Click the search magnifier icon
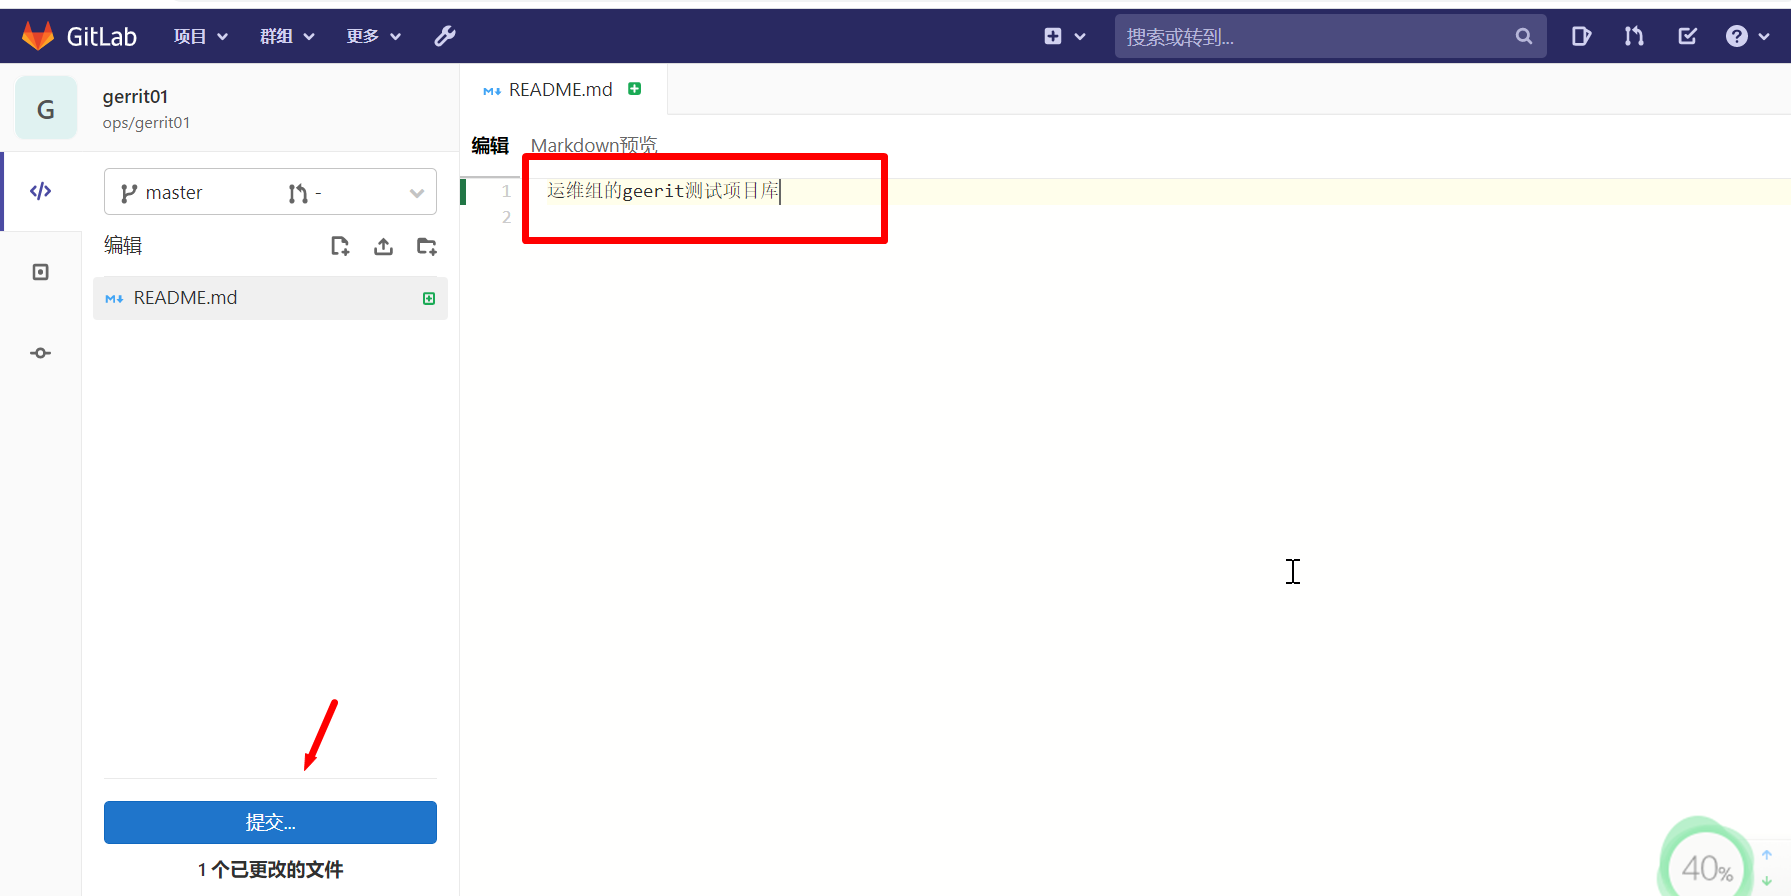1791x896 pixels. pos(1524,36)
